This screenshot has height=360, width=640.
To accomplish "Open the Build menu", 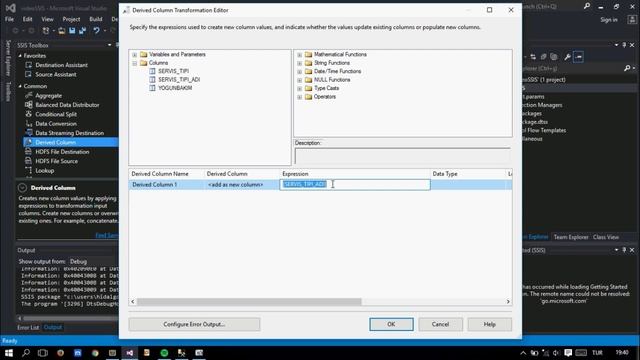I will point(96,19).
